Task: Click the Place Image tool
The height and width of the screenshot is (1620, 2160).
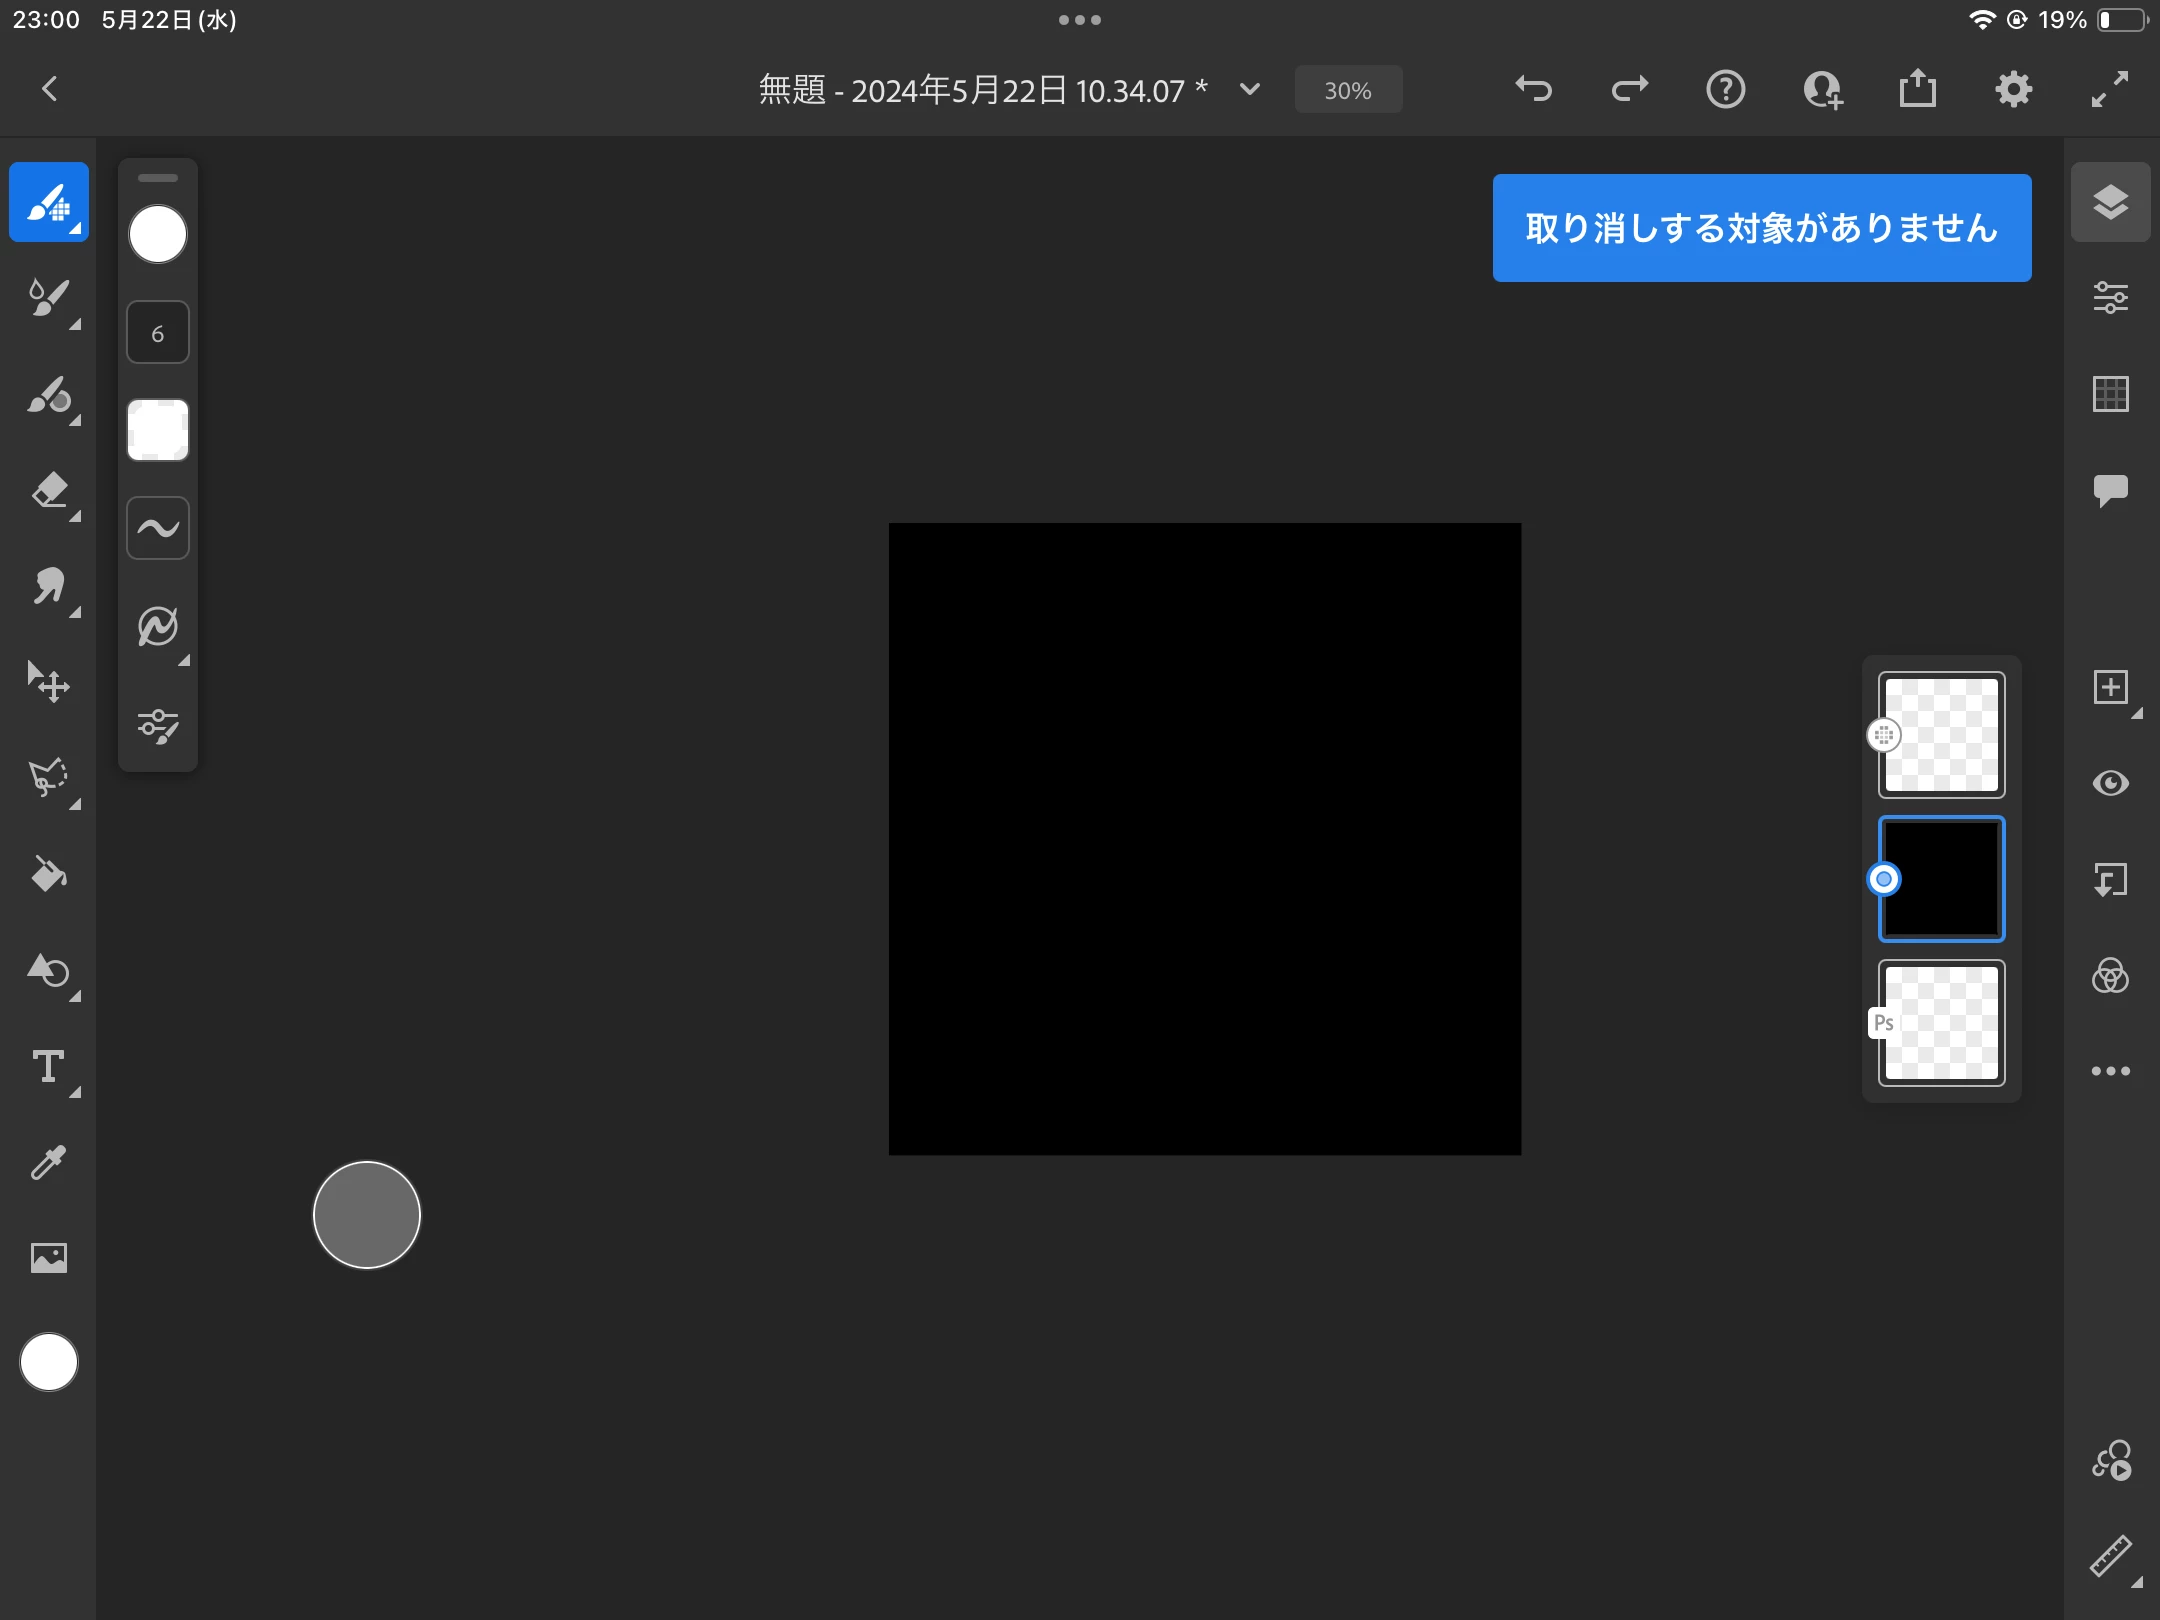Action: point(49,1257)
